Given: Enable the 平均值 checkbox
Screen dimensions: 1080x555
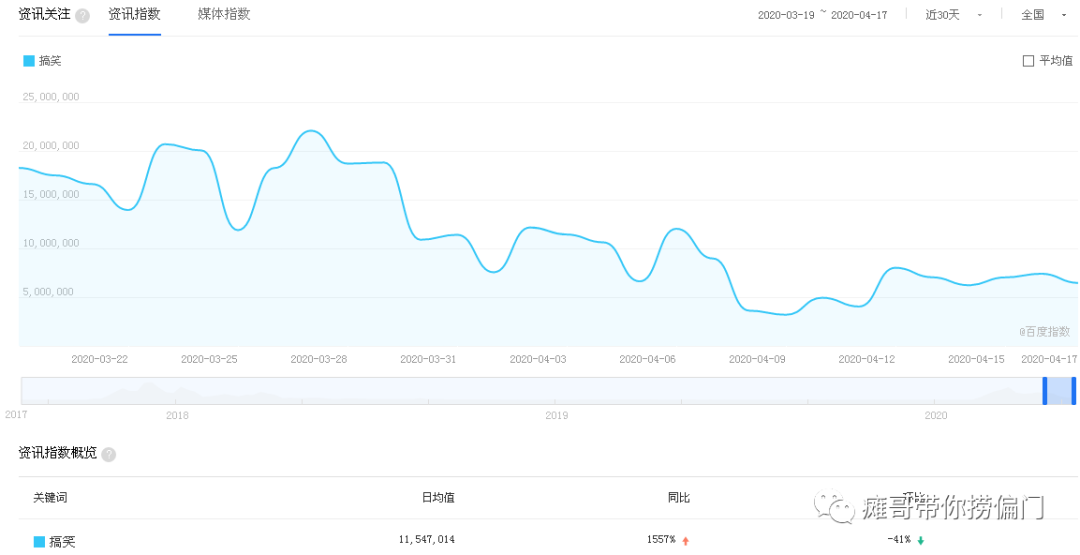Looking at the screenshot, I should (x=1028, y=61).
